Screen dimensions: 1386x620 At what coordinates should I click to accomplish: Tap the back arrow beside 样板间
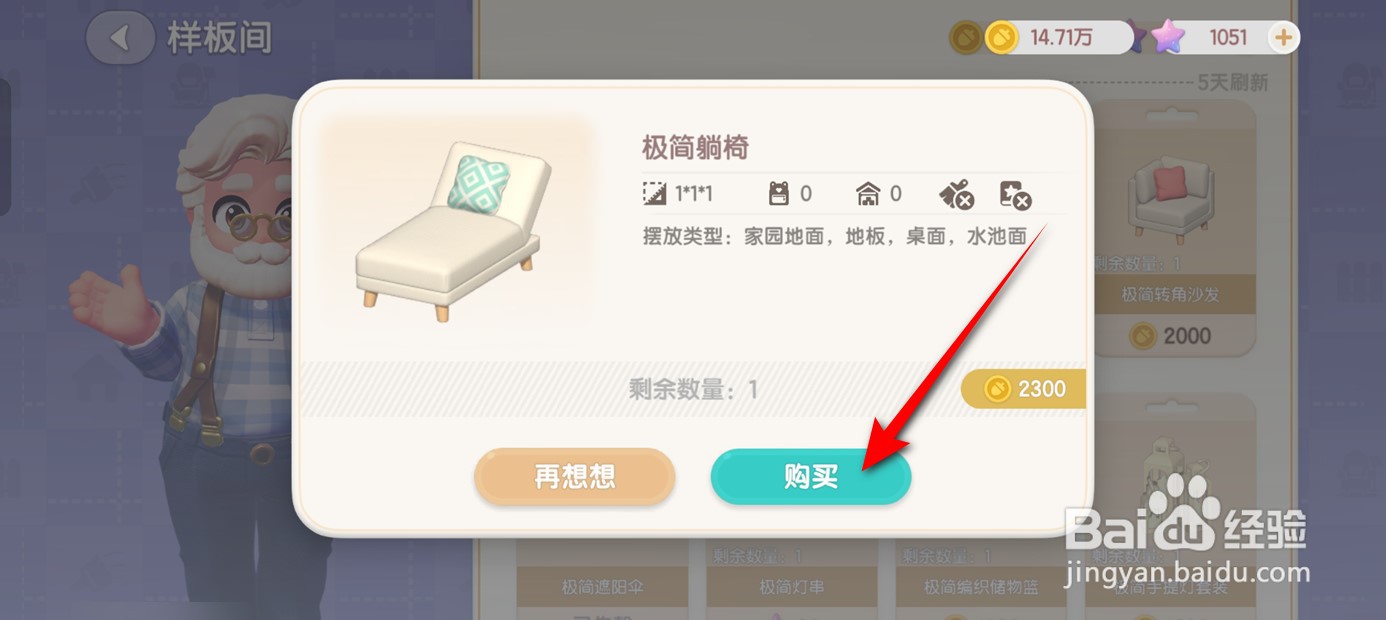[122, 38]
